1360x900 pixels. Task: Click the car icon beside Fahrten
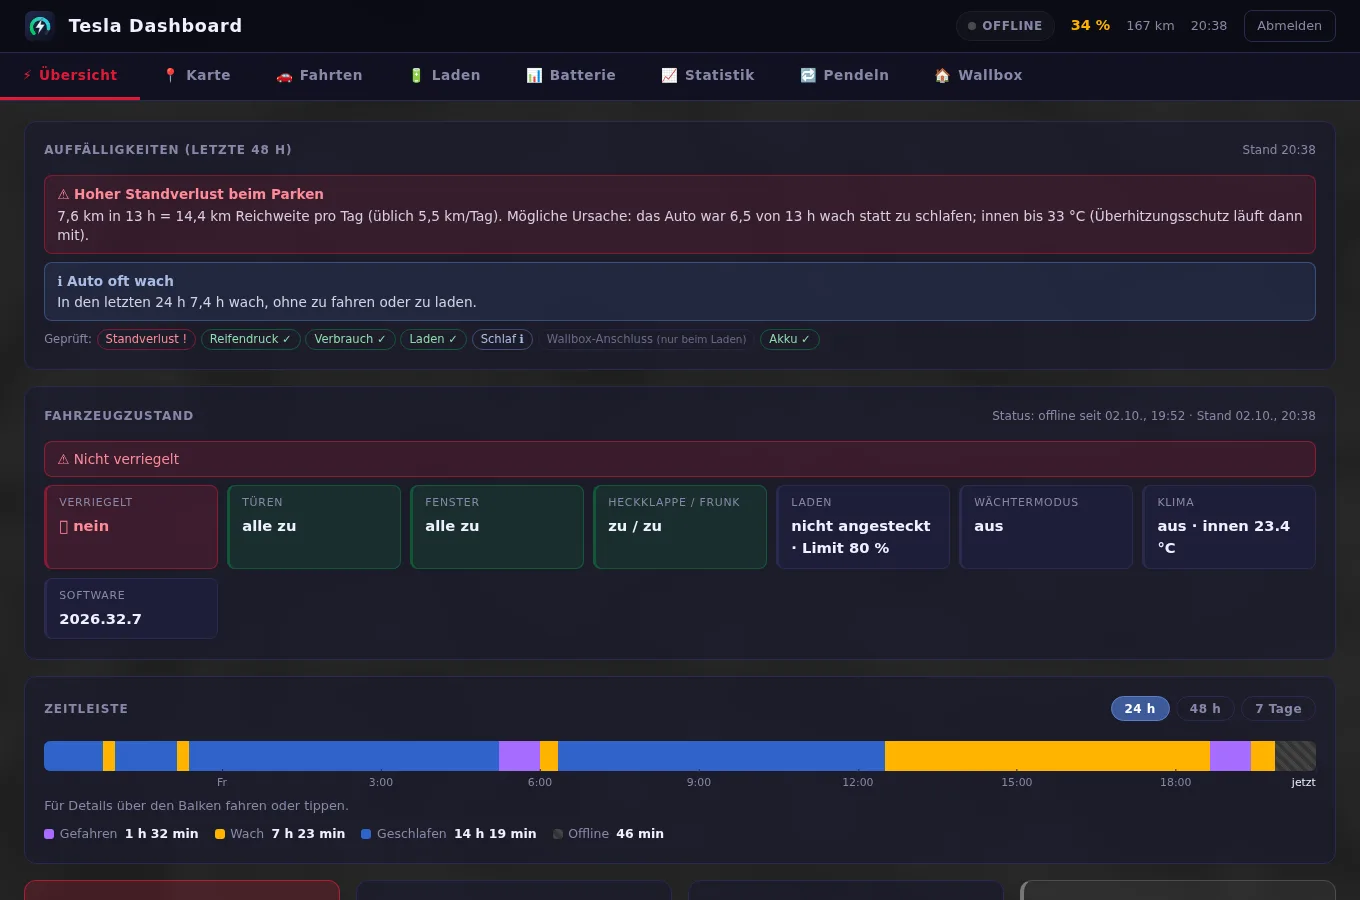tap(284, 75)
